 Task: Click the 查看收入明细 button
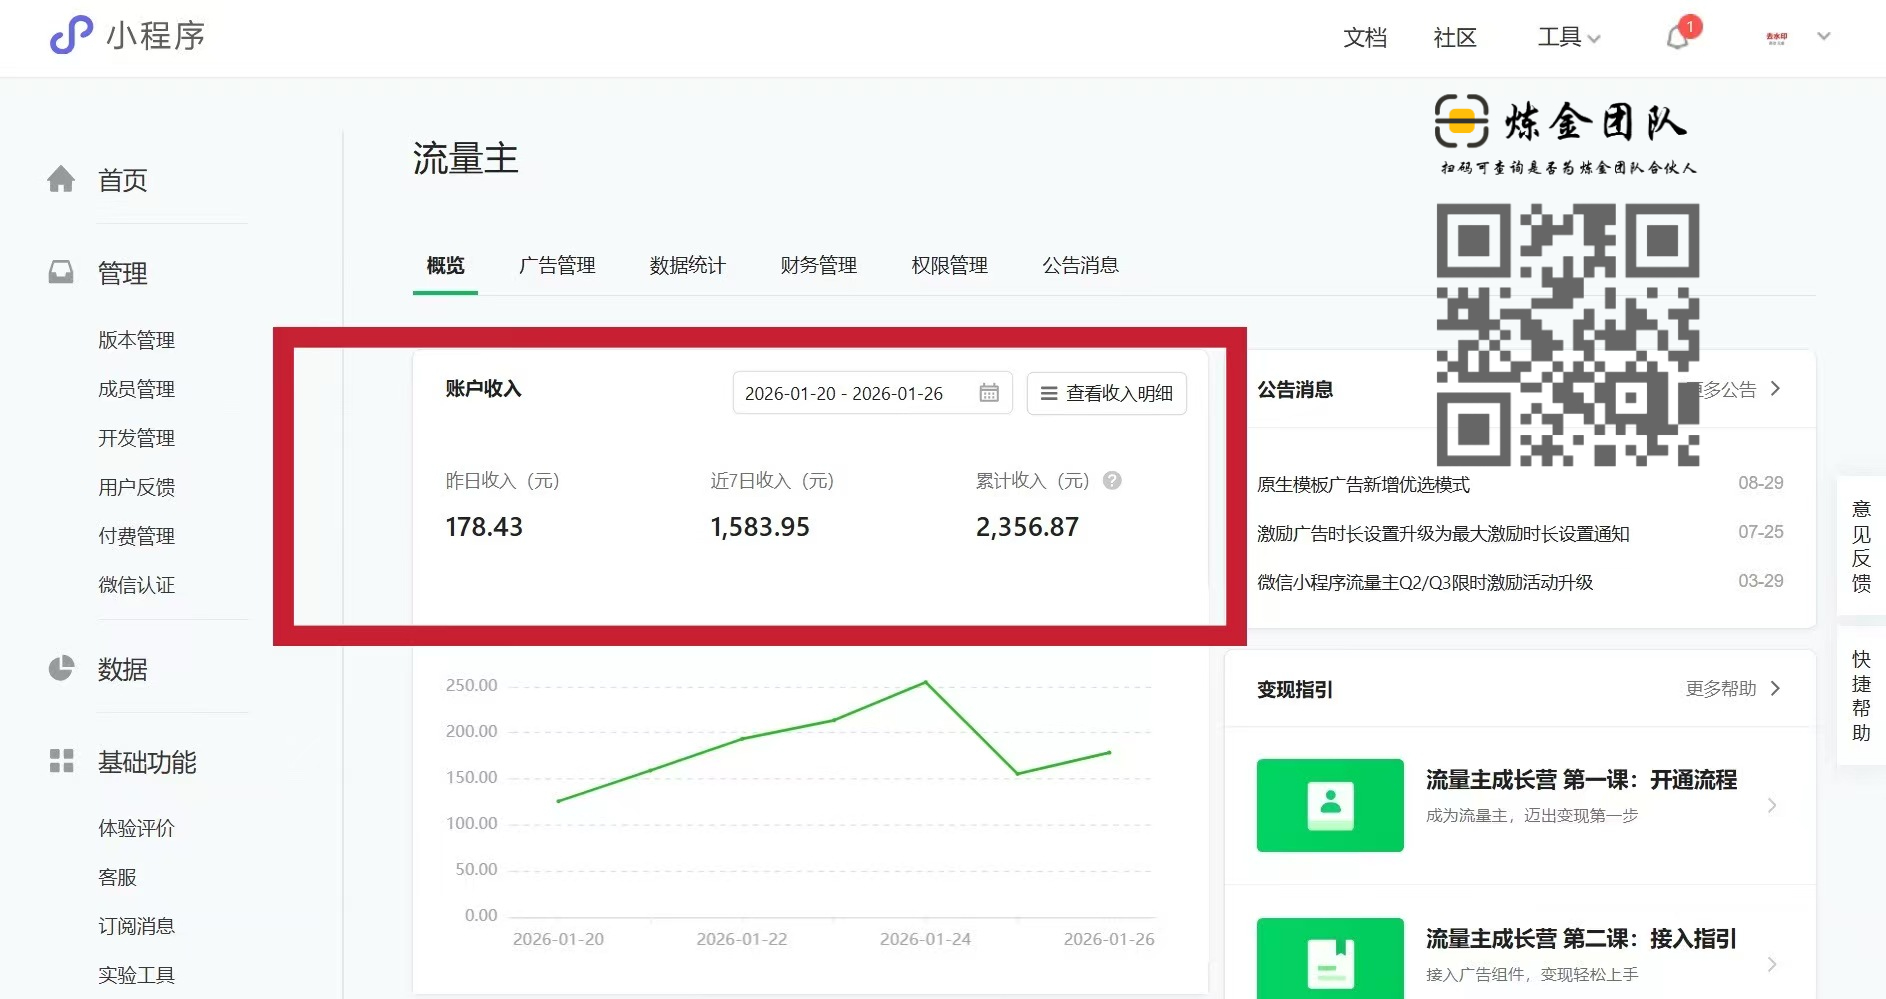click(1106, 393)
